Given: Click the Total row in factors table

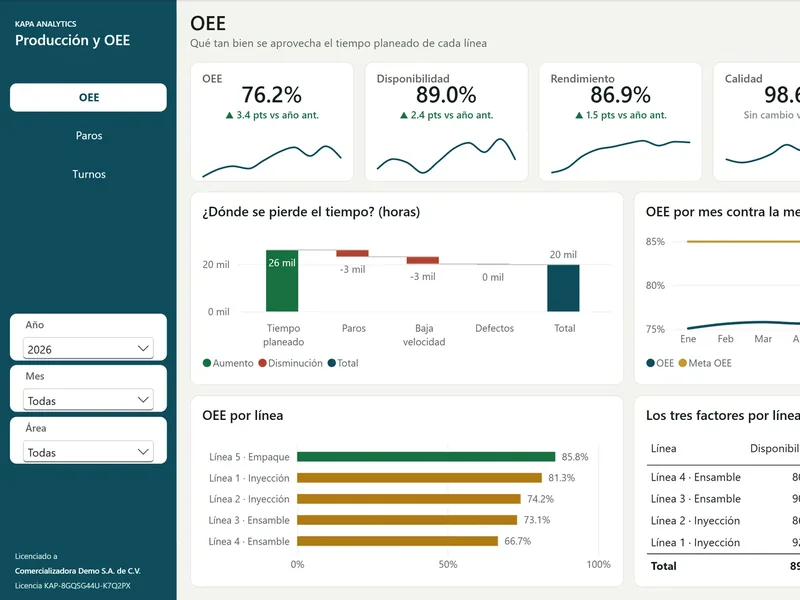Looking at the screenshot, I should [x=723, y=566].
